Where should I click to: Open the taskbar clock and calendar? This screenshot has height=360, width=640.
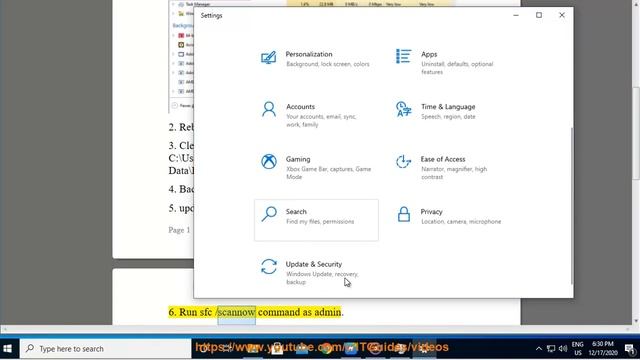pyautogui.click(x=603, y=349)
